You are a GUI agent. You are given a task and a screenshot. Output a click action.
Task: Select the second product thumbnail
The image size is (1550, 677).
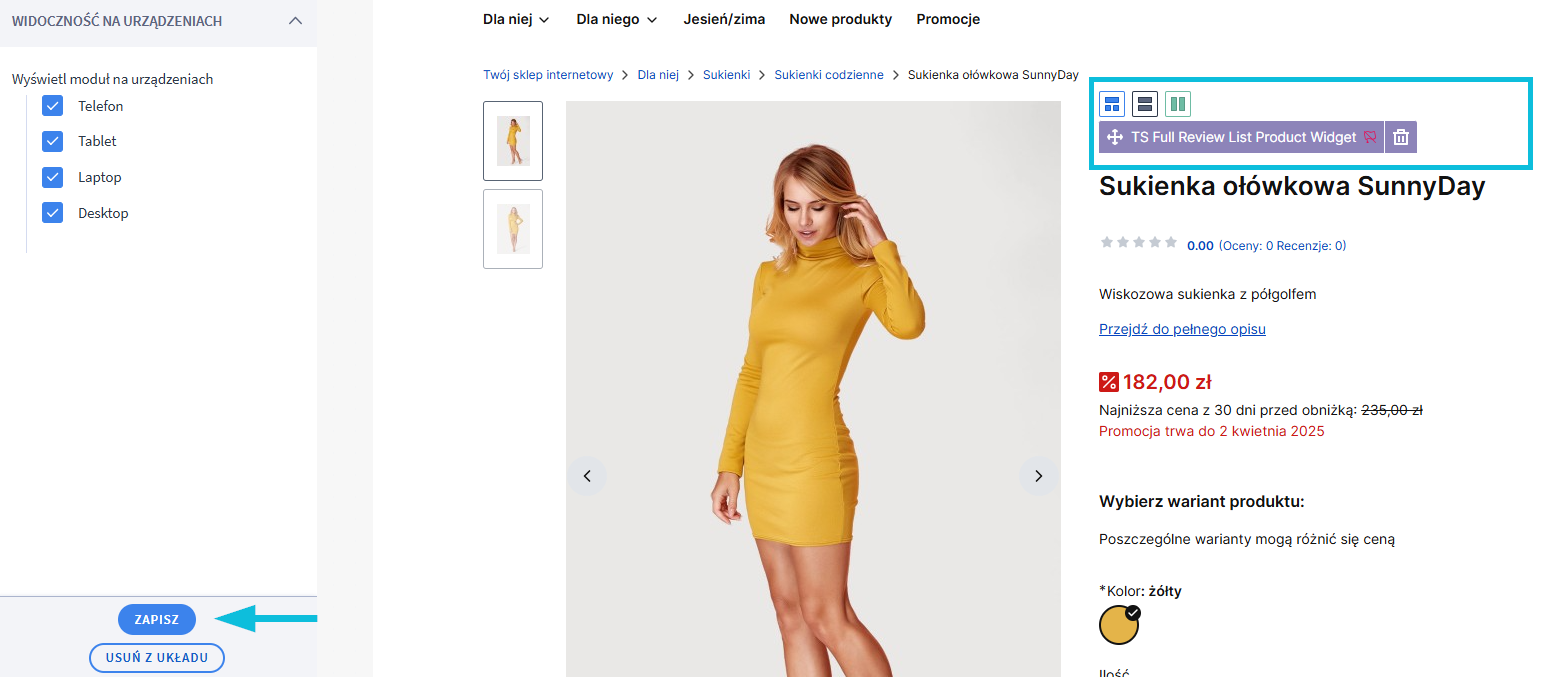pyautogui.click(x=513, y=229)
